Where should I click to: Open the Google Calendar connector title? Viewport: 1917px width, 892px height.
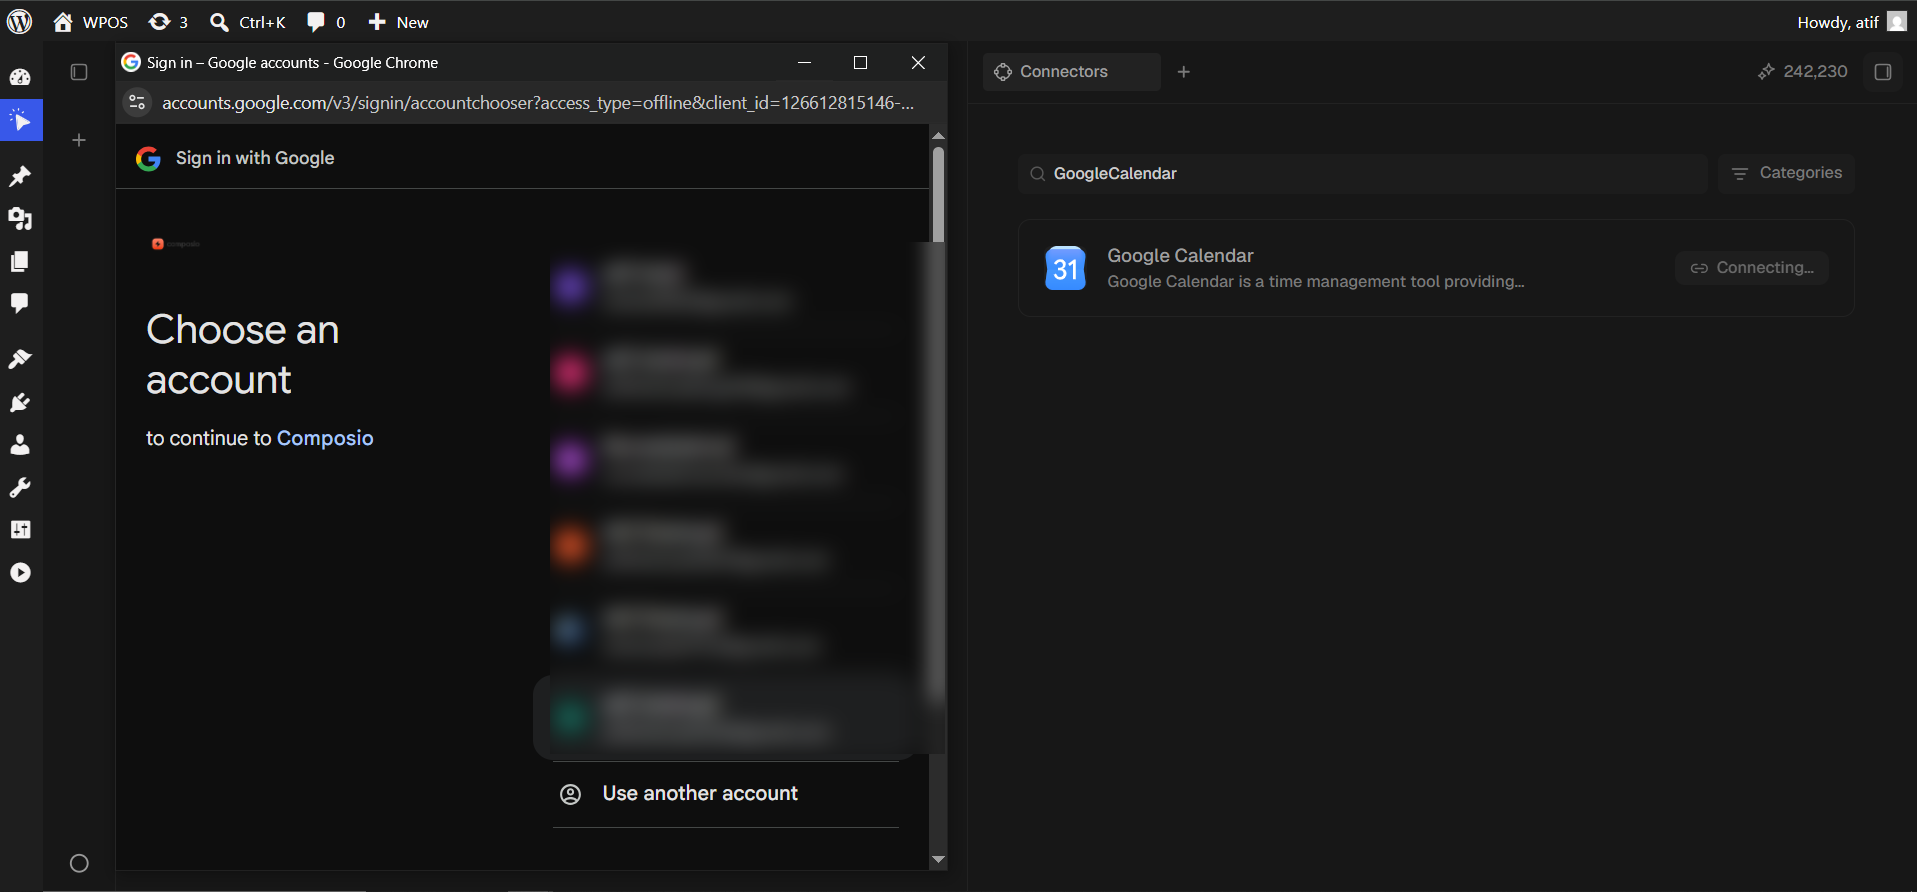[x=1180, y=256]
